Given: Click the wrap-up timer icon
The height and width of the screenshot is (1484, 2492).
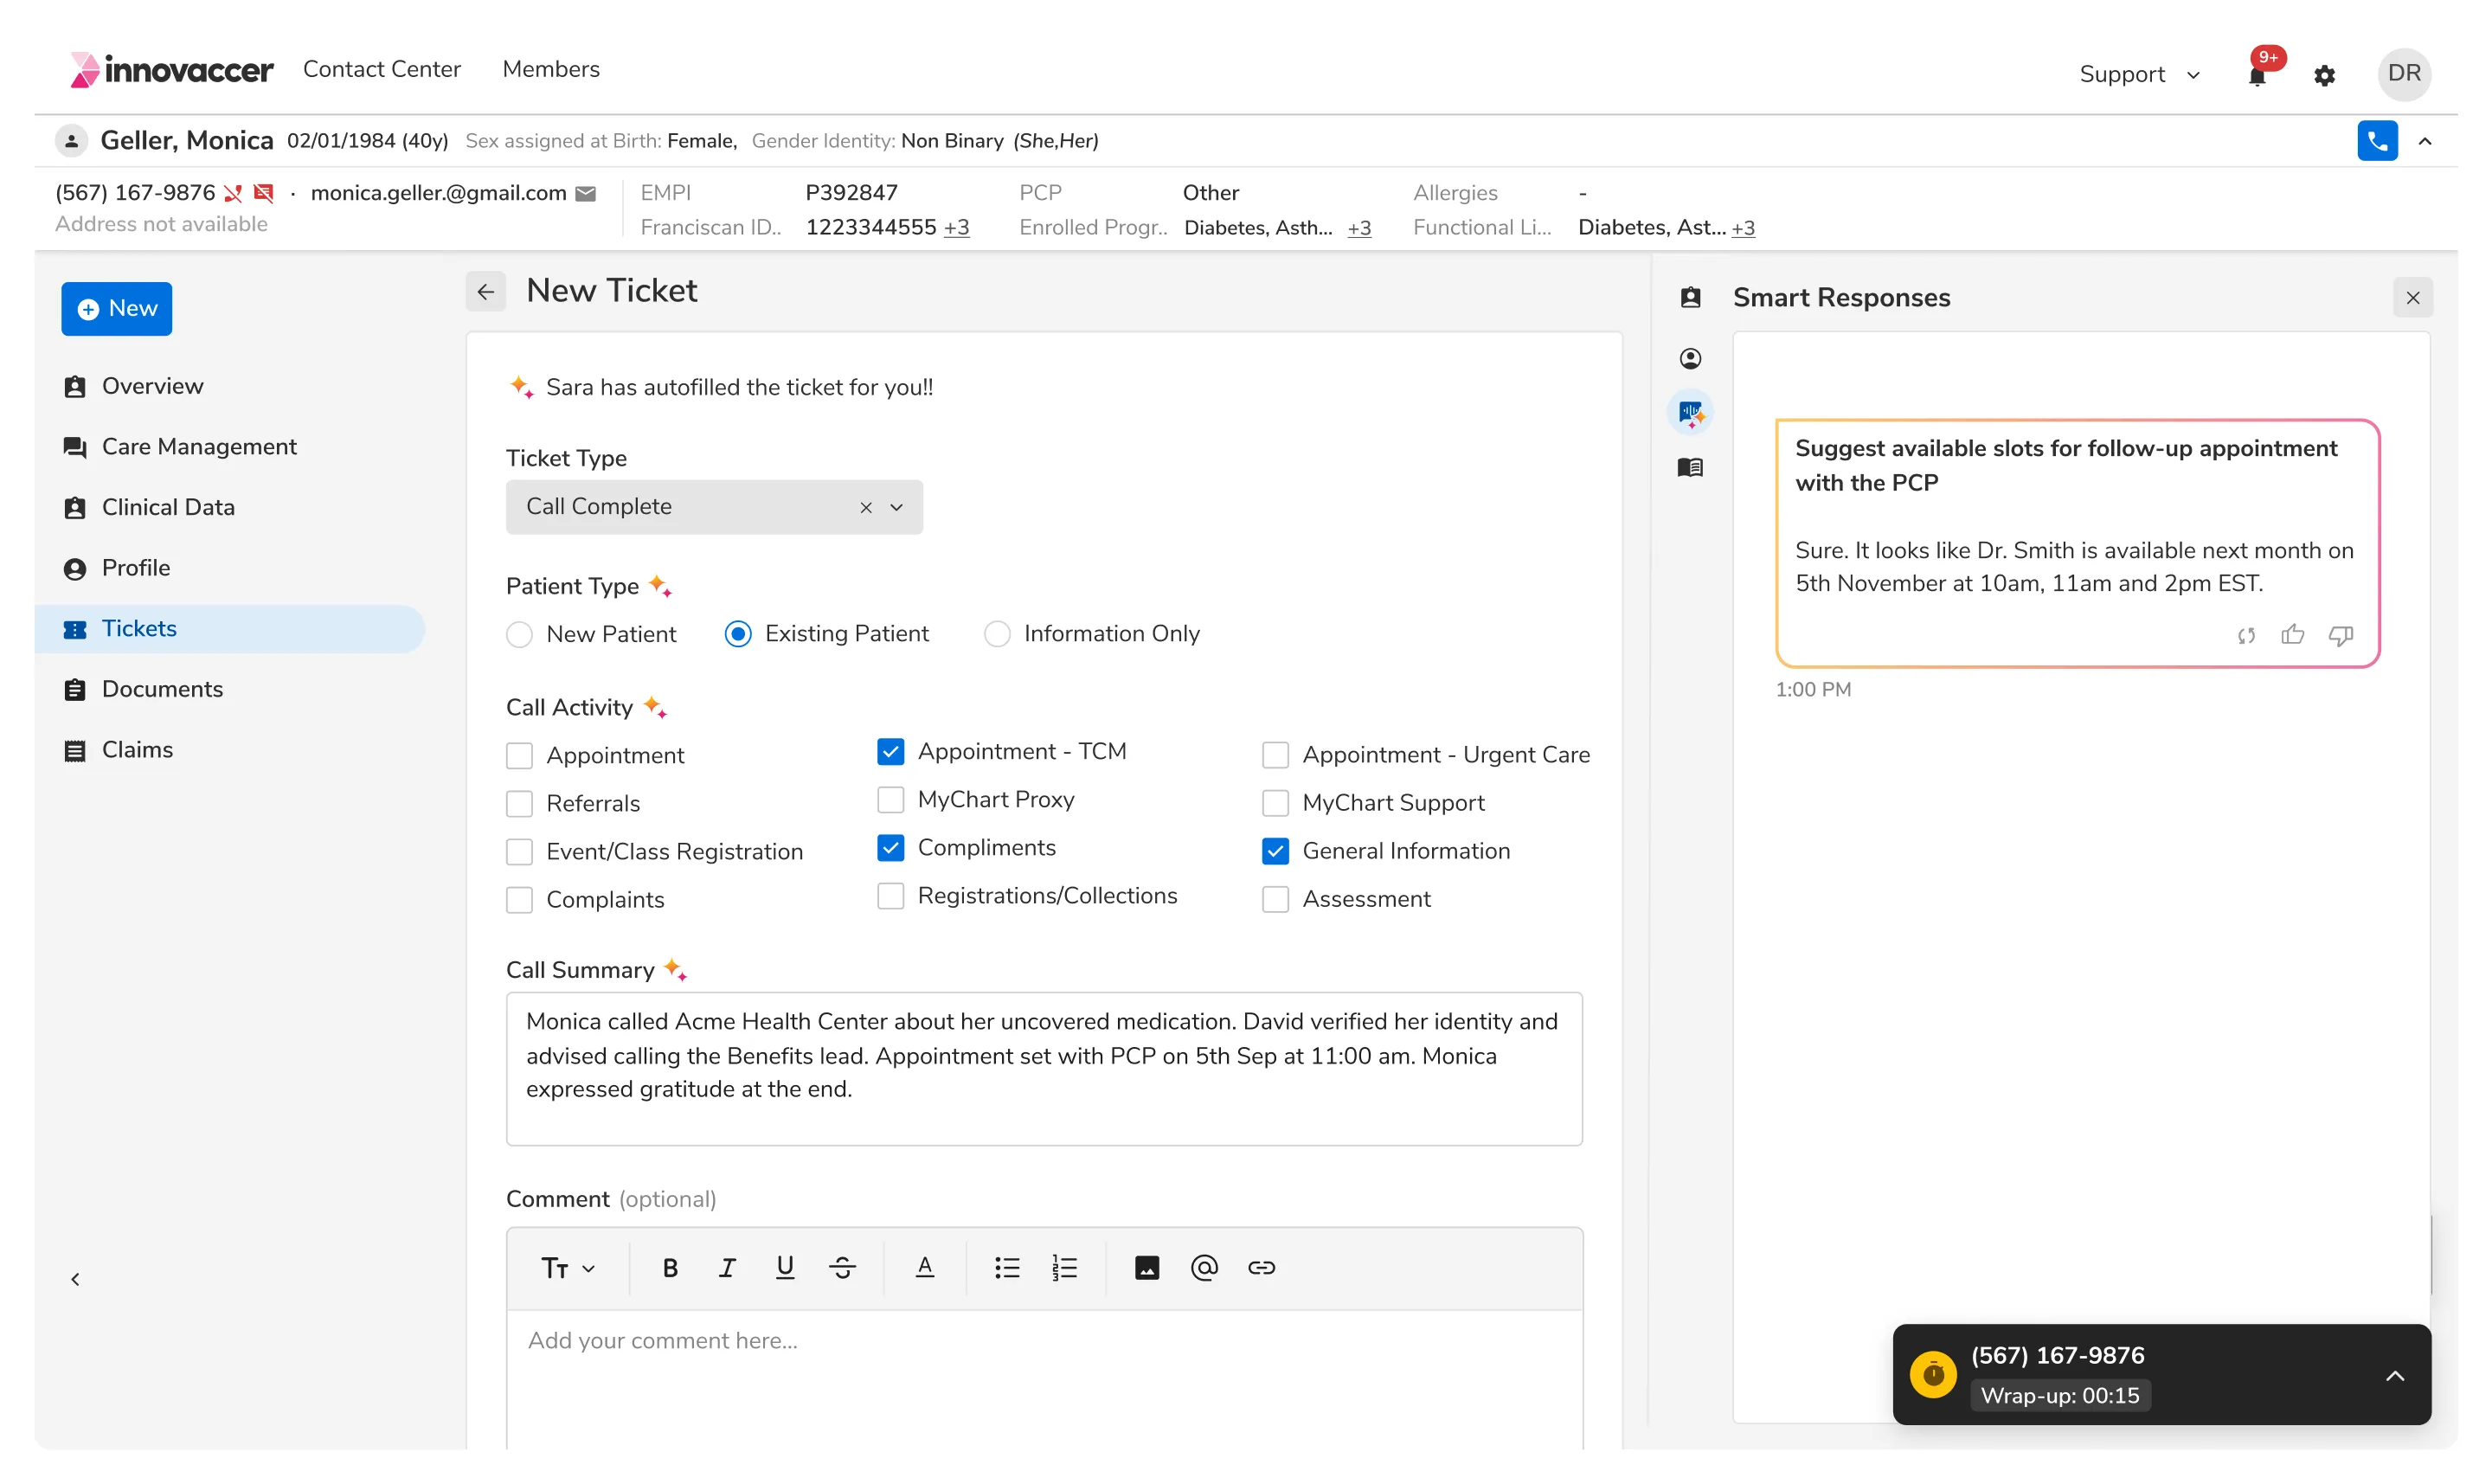Looking at the screenshot, I should (1933, 1375).
